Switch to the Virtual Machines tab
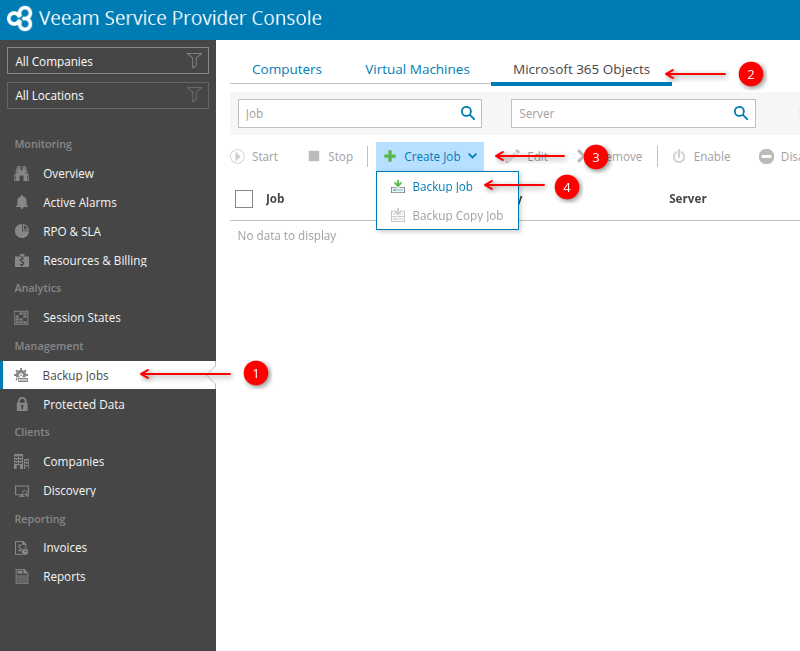This screenshot has height=651, width=800. [417, 70]
